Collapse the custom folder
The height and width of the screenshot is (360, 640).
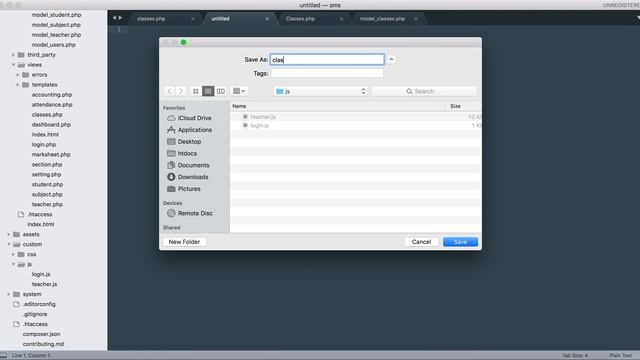(9, 244)
